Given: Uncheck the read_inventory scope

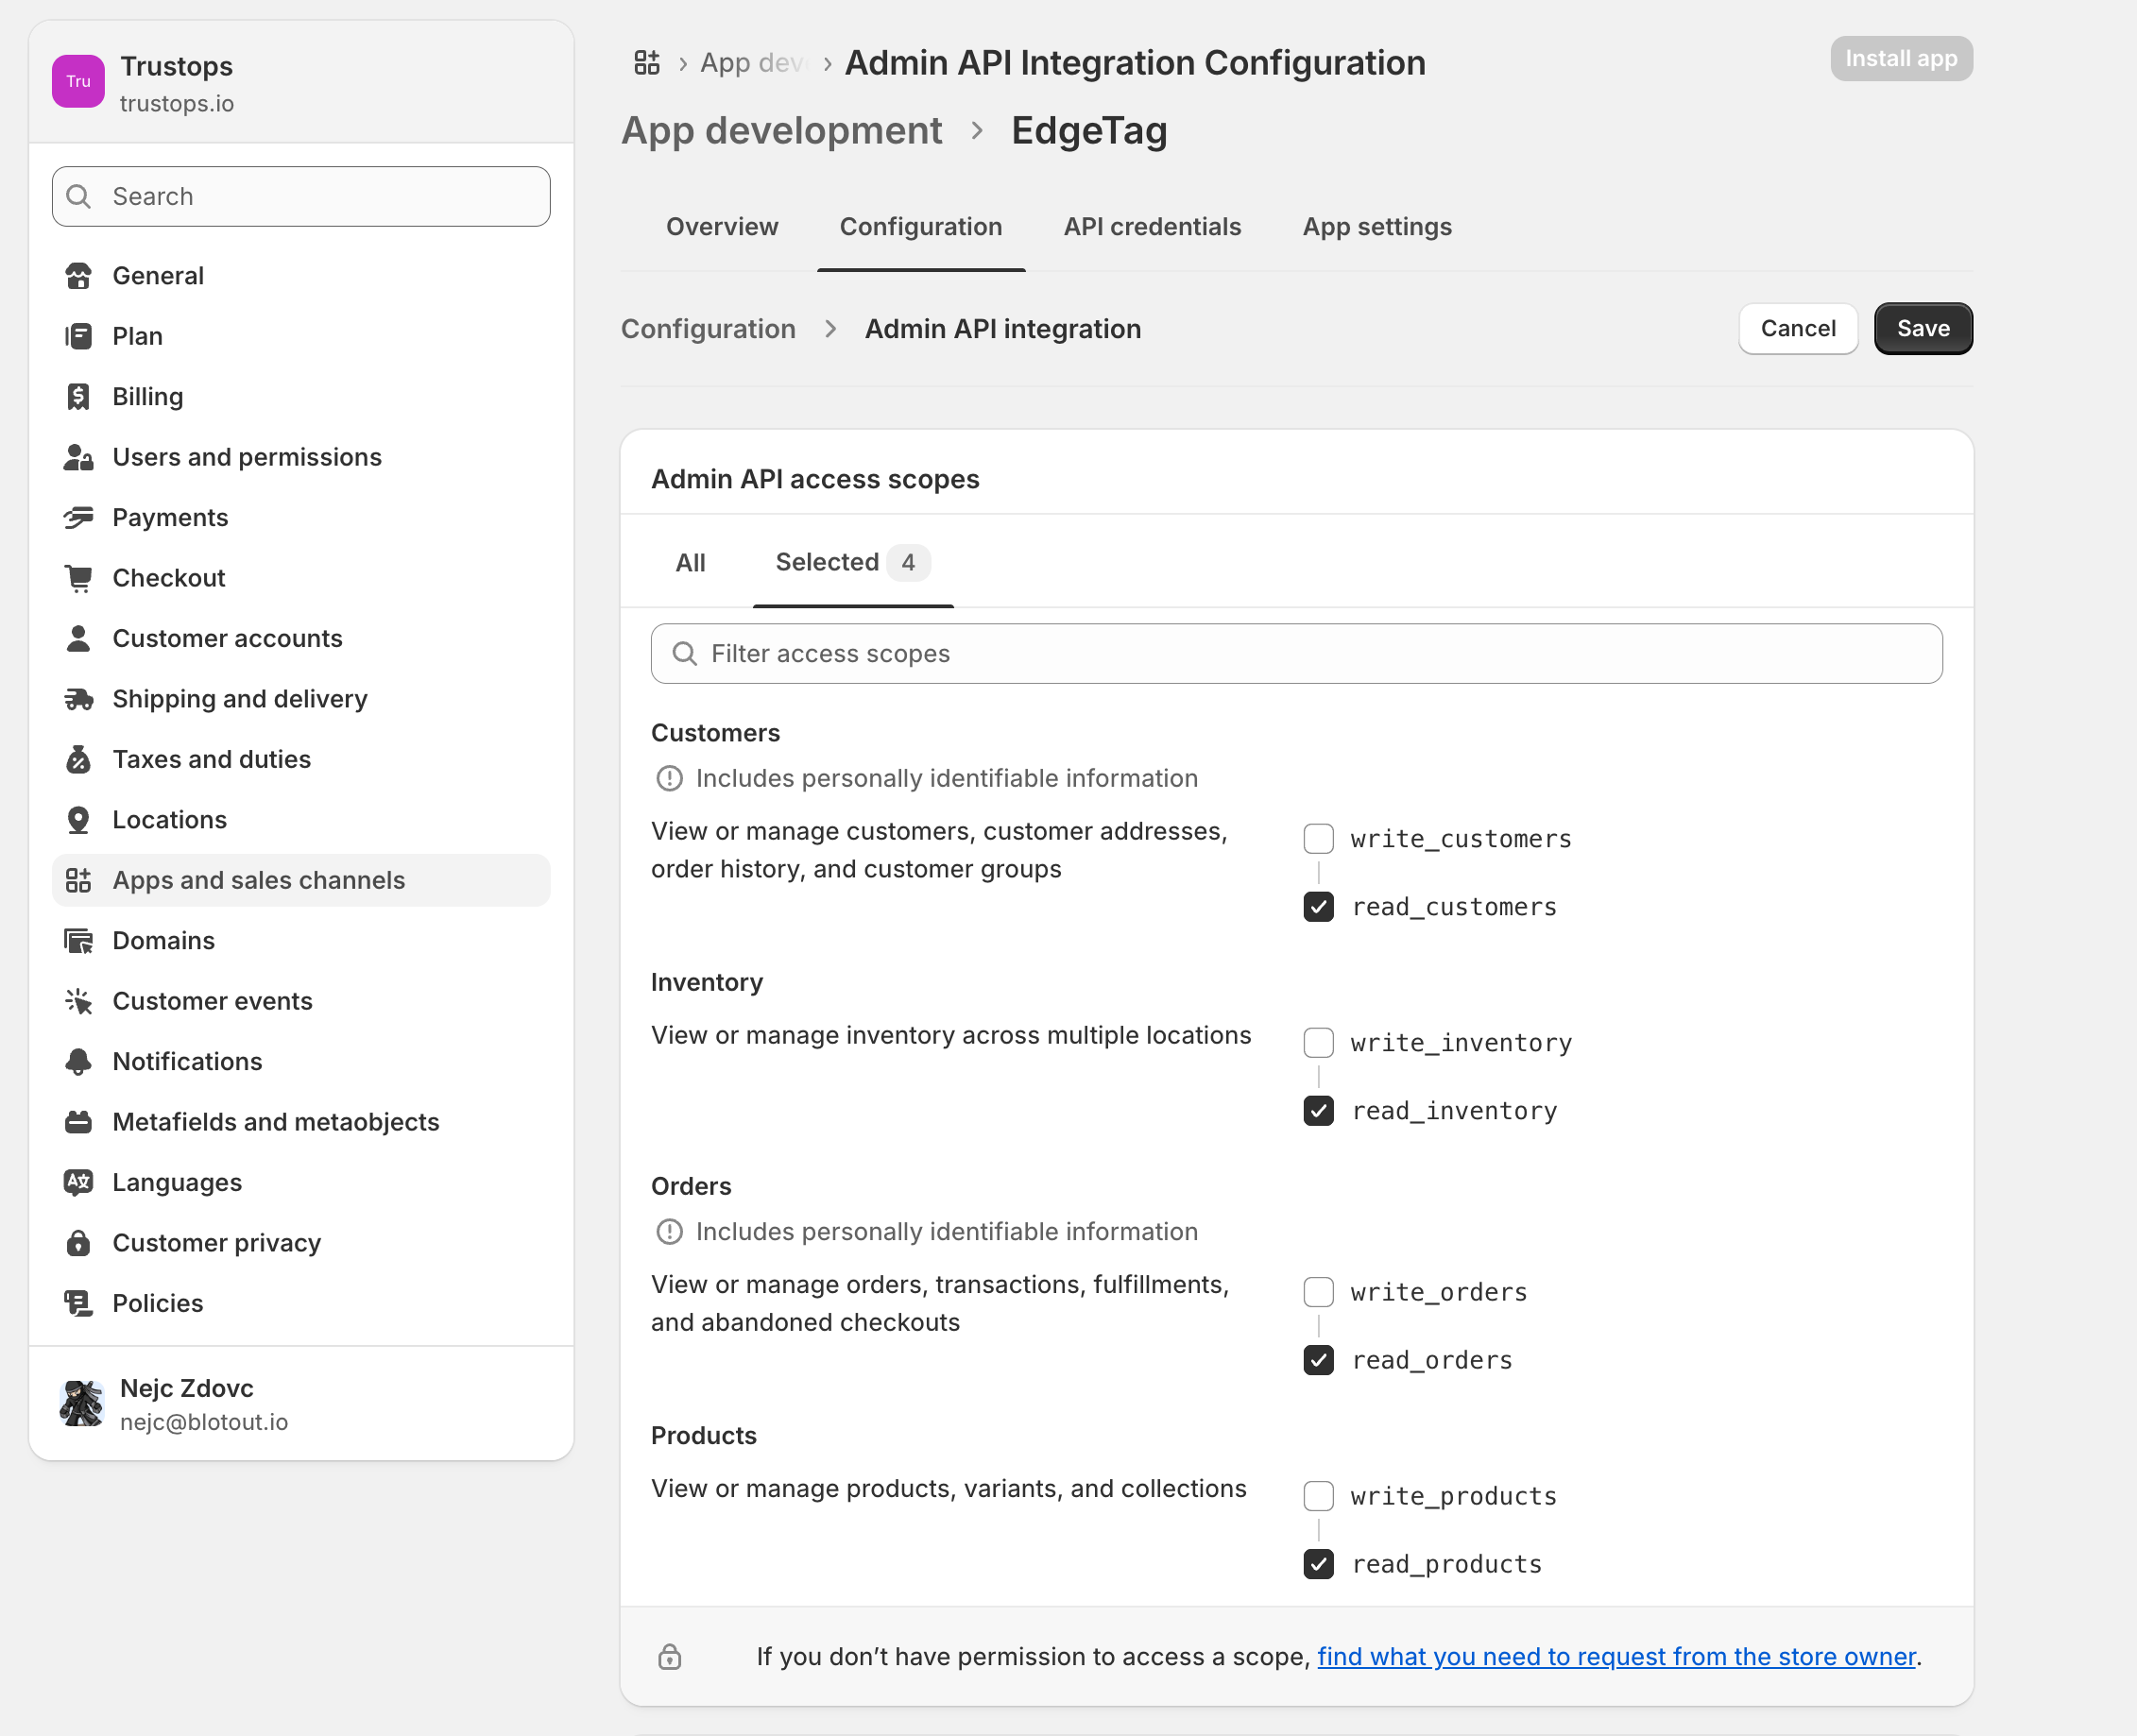Looking at the screenshot, I should coord(1318,1111).
